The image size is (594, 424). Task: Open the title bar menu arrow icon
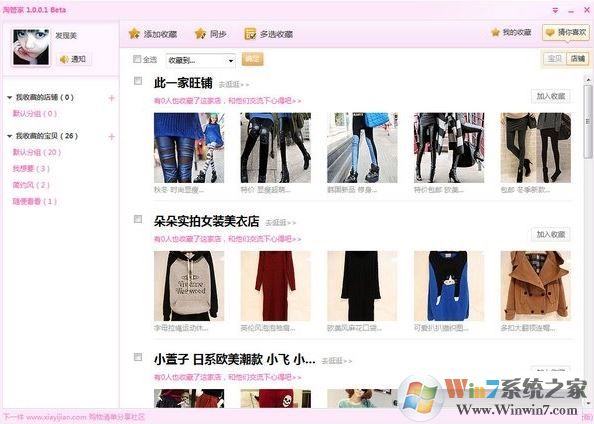click(x=555, y=10)
